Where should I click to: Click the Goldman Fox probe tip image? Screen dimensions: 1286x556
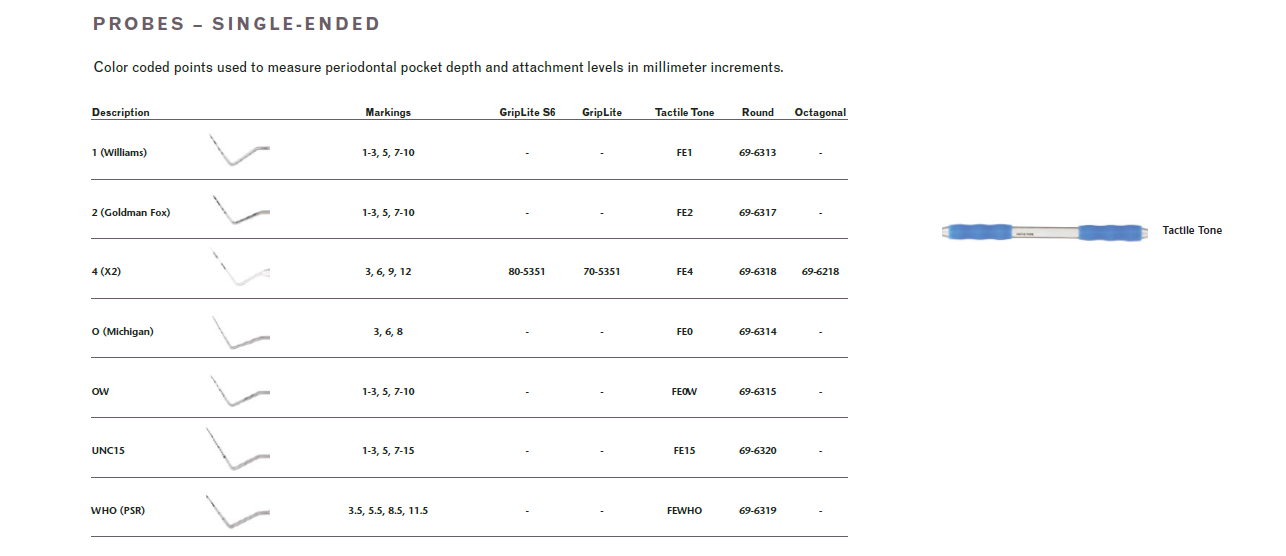239,210
